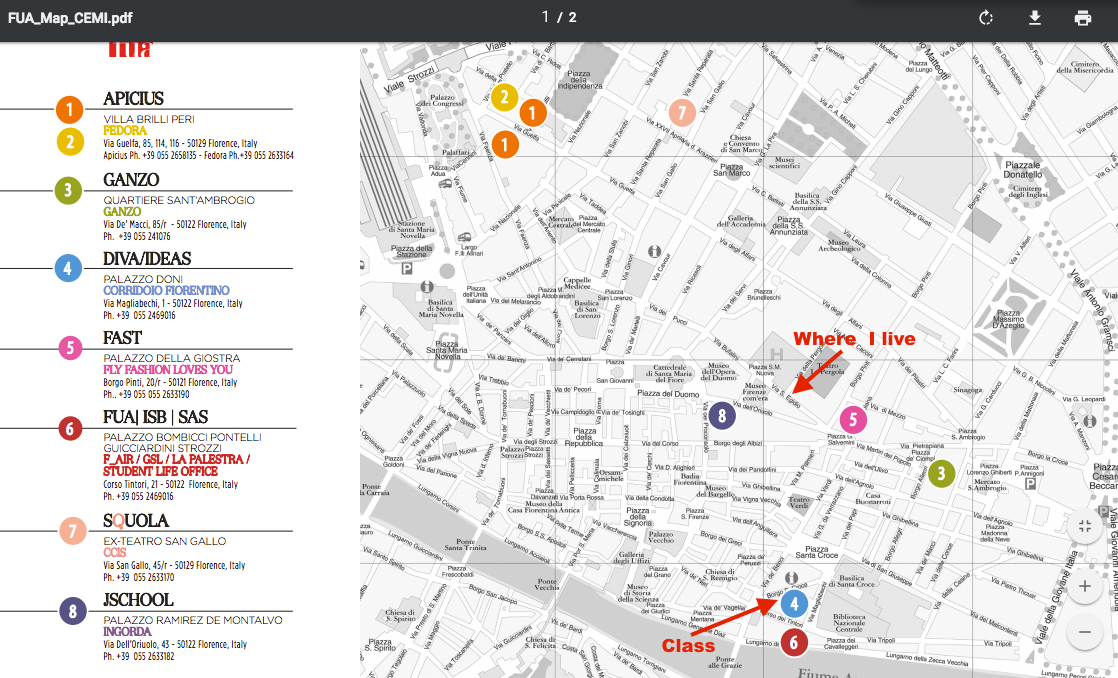This screenshot has width=1118, height=678.
Task: Click the yellow FEDORA text
Action: click(x=125, y=130)
